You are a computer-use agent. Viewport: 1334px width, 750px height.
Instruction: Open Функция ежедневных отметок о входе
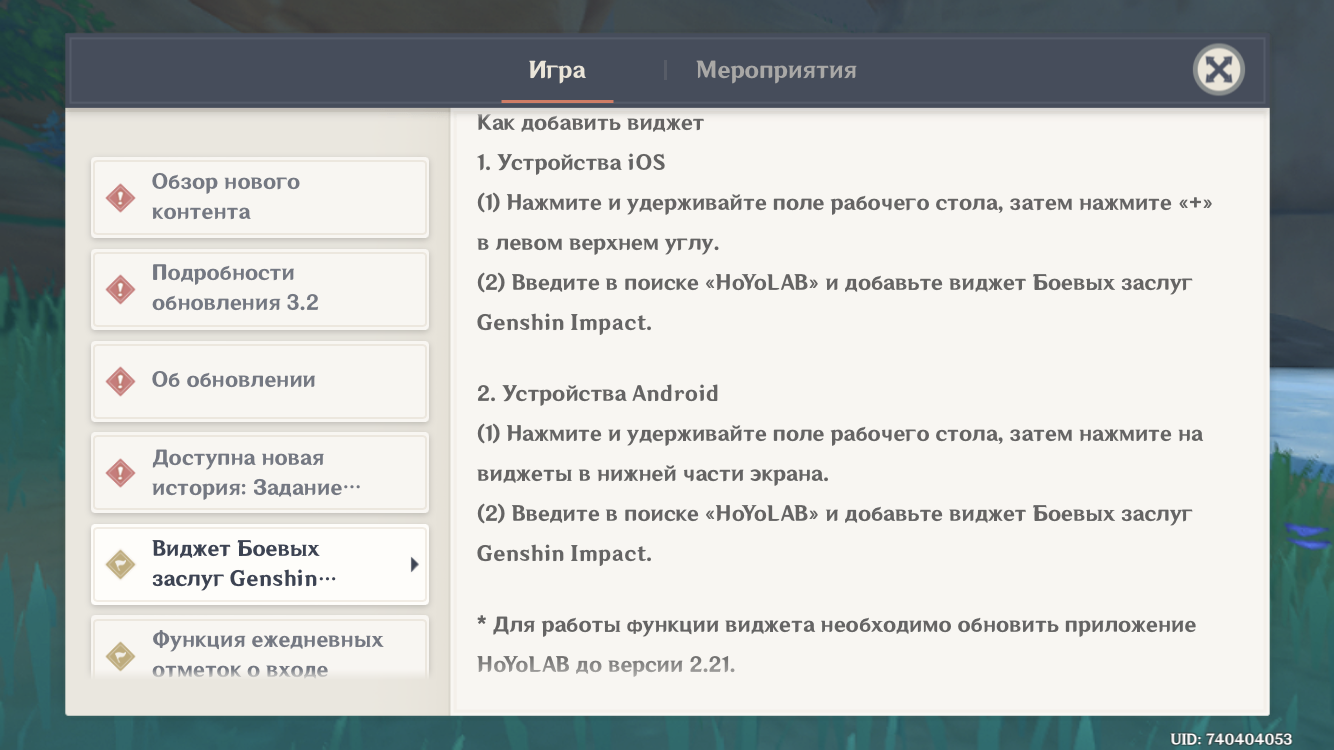260,648
